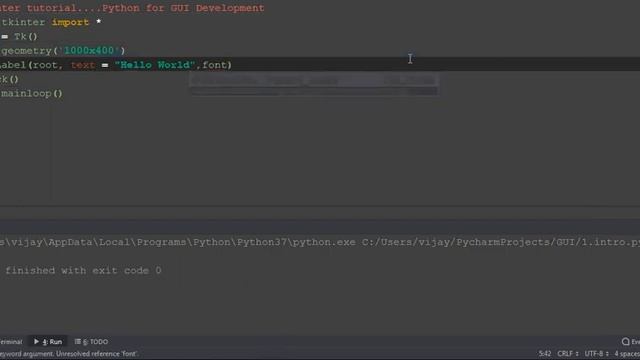Open the Run tool window tab
Screen dimensions: 640x360
tap(48, 342)
